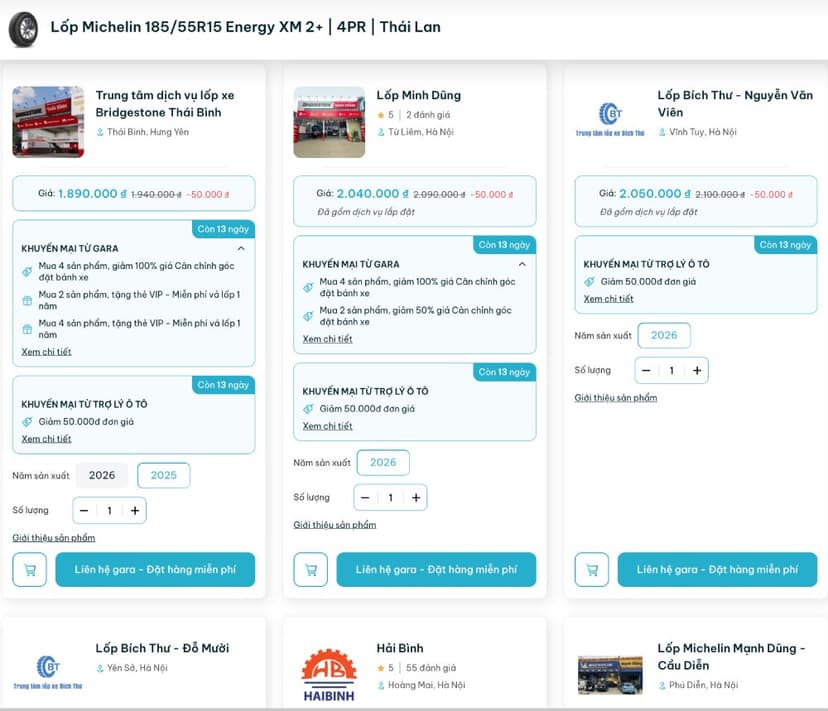Image resolution: width=828 pixels, height=711 pixels.
Task: Add Lốp Minh Dũng tire to cart
Action: tap(310, 569)
